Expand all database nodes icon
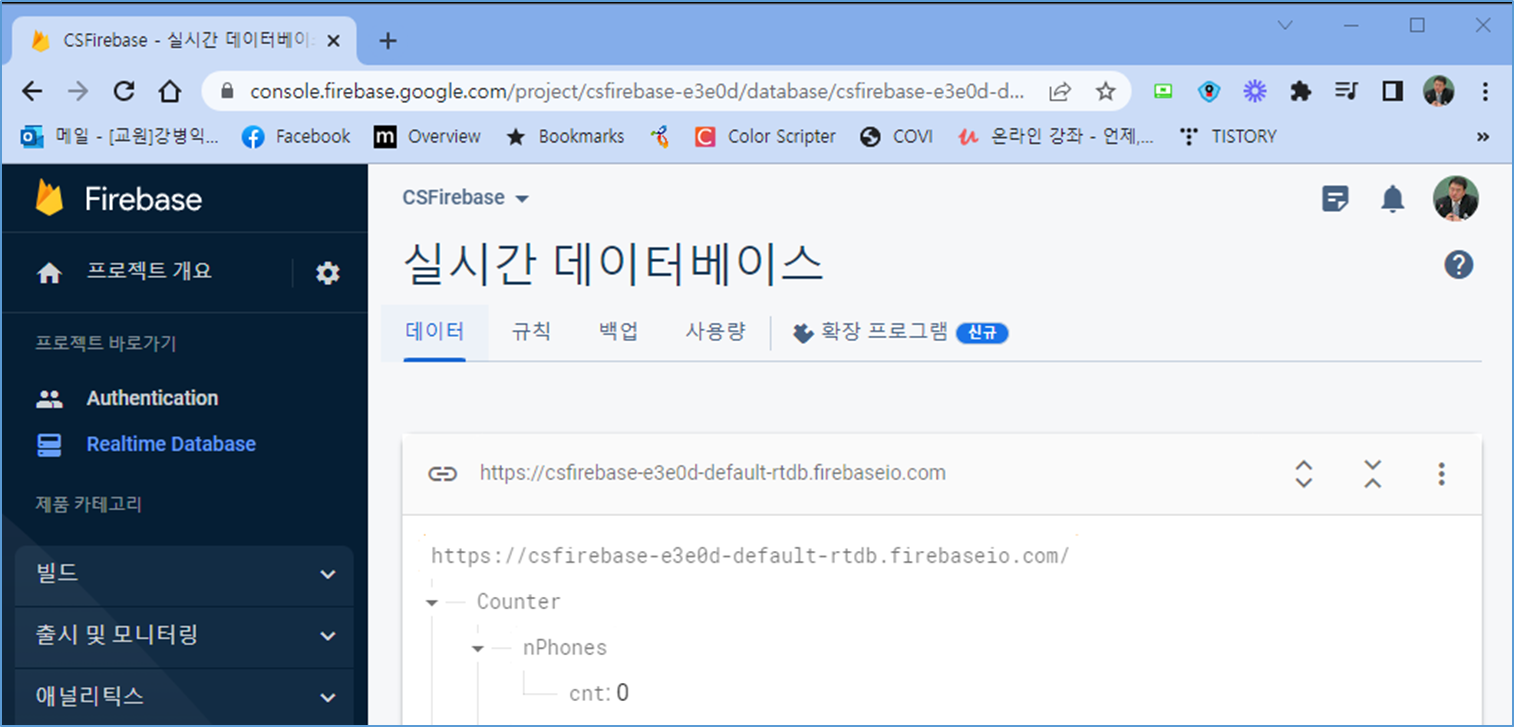Image resolution: width=1514 pixels, height=727 pixels. tap(1303, 473)
